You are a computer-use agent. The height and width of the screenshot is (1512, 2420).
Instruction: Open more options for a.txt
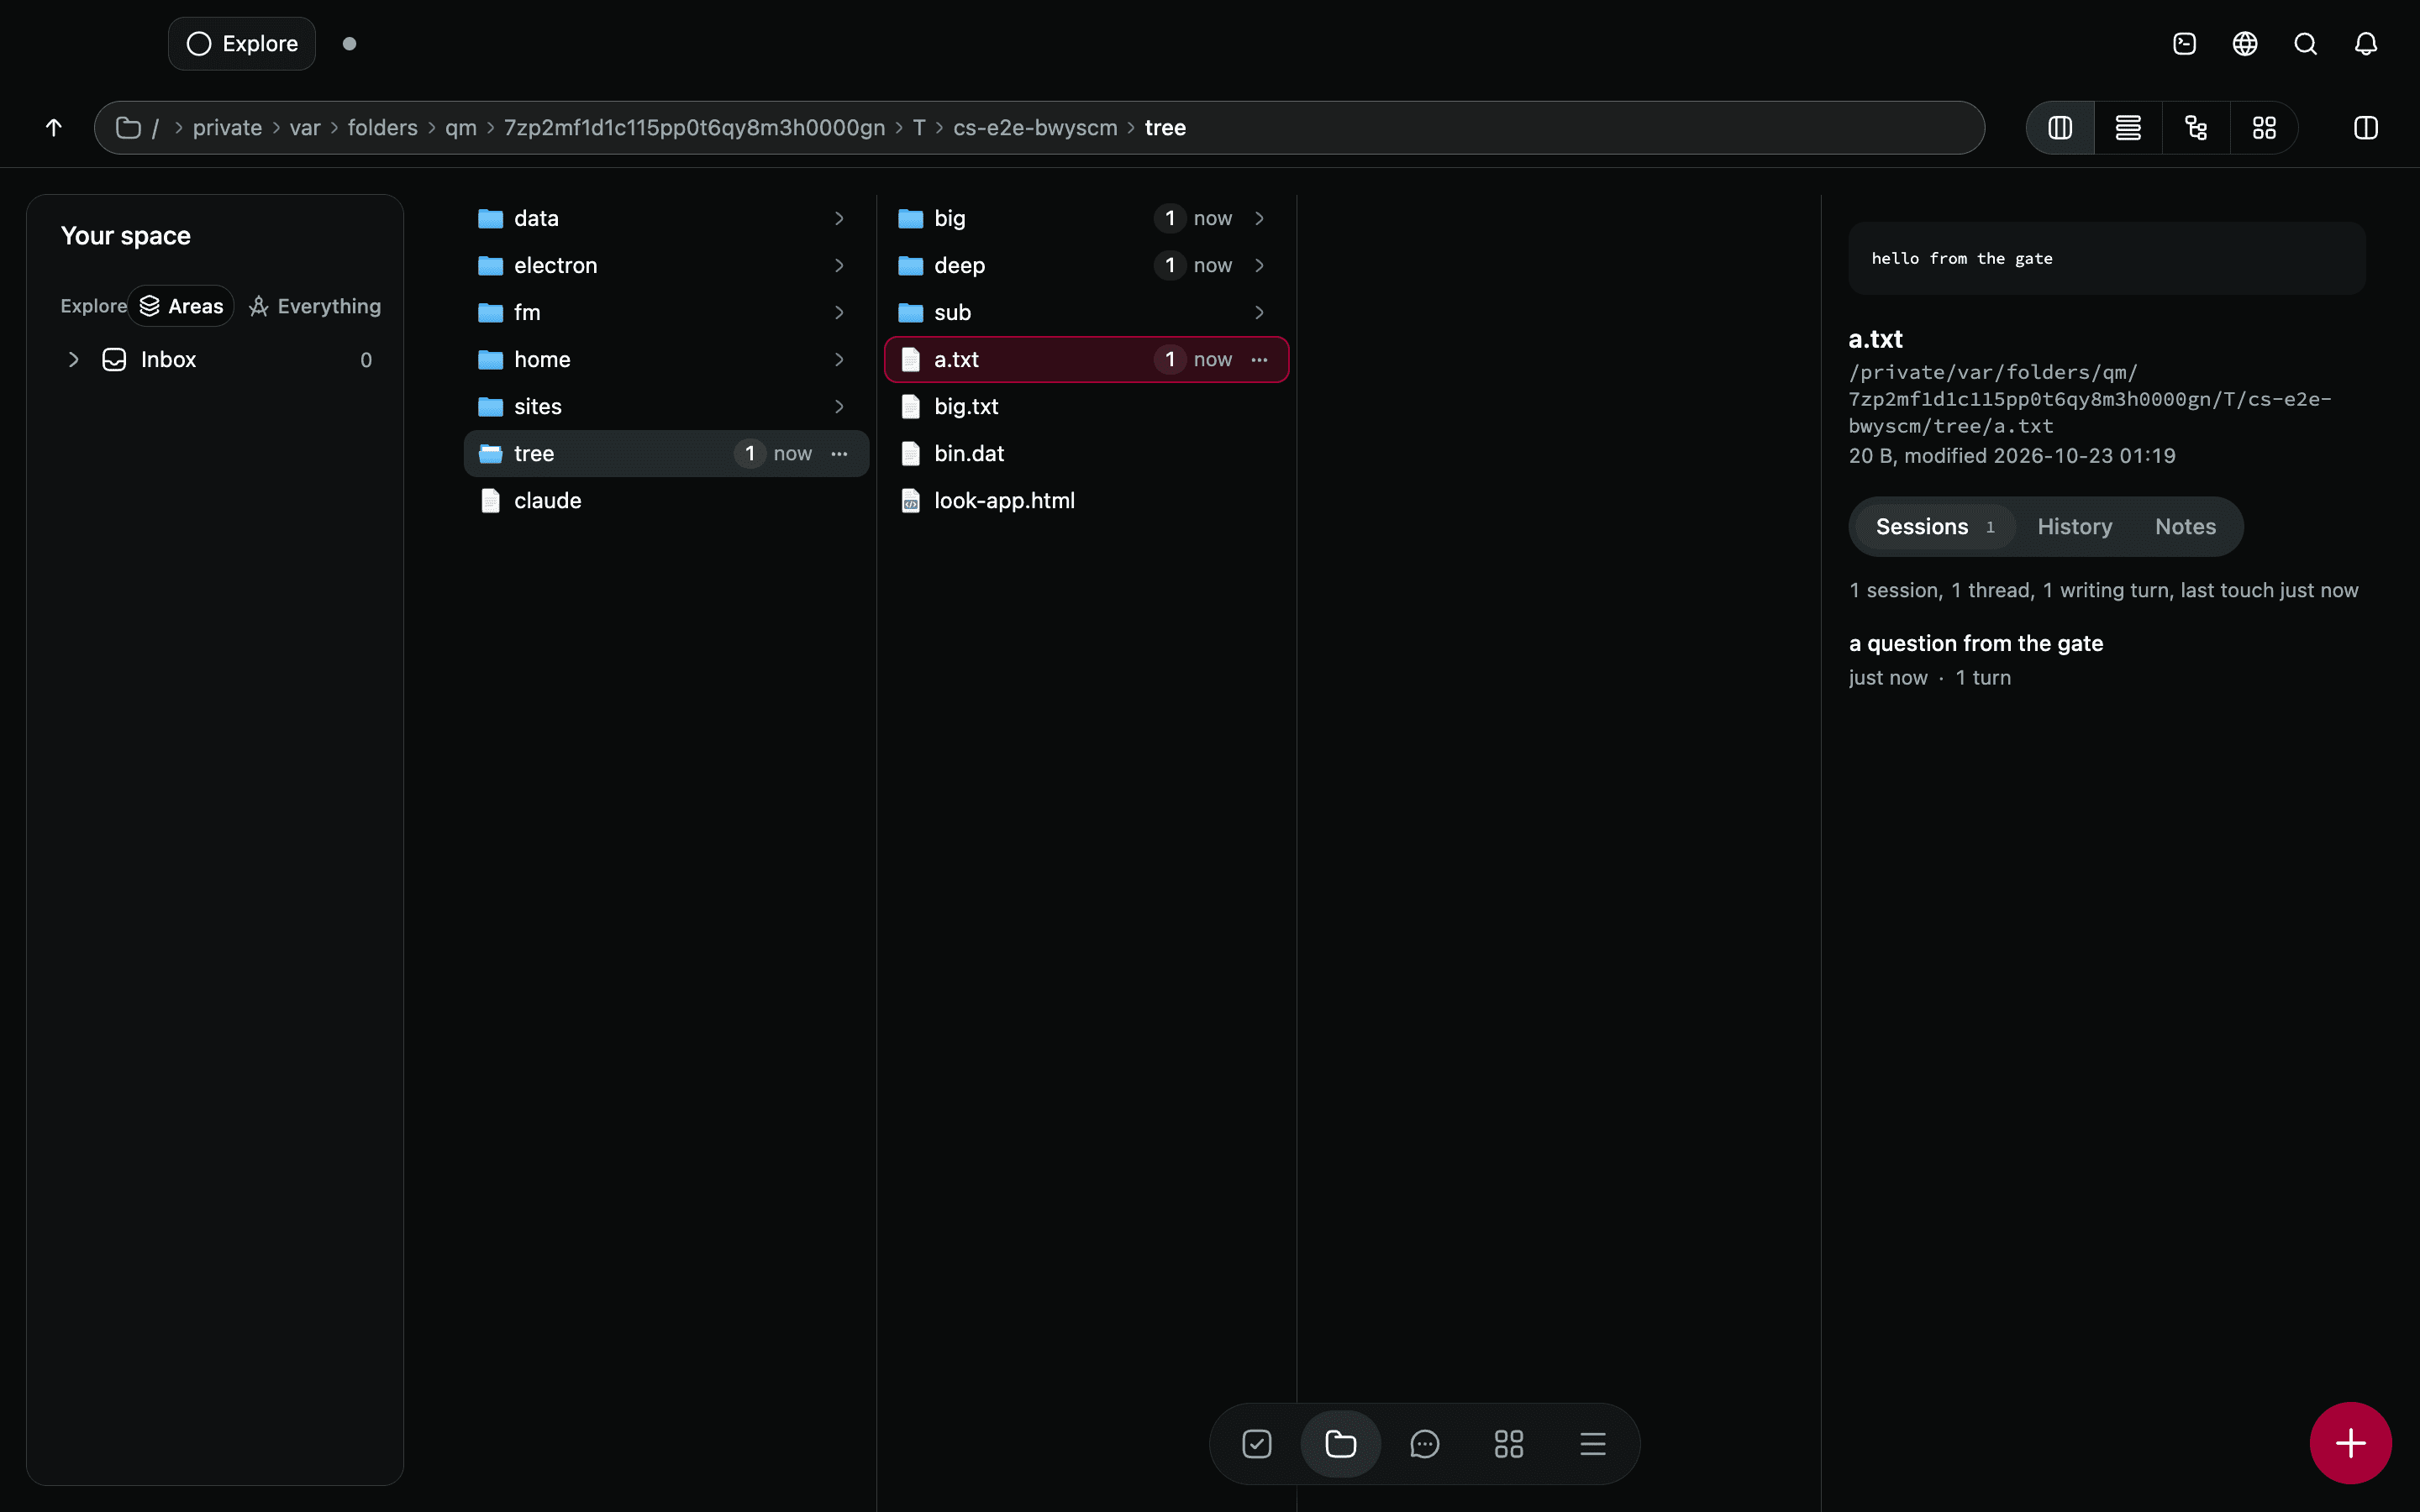coord(1259,359)
